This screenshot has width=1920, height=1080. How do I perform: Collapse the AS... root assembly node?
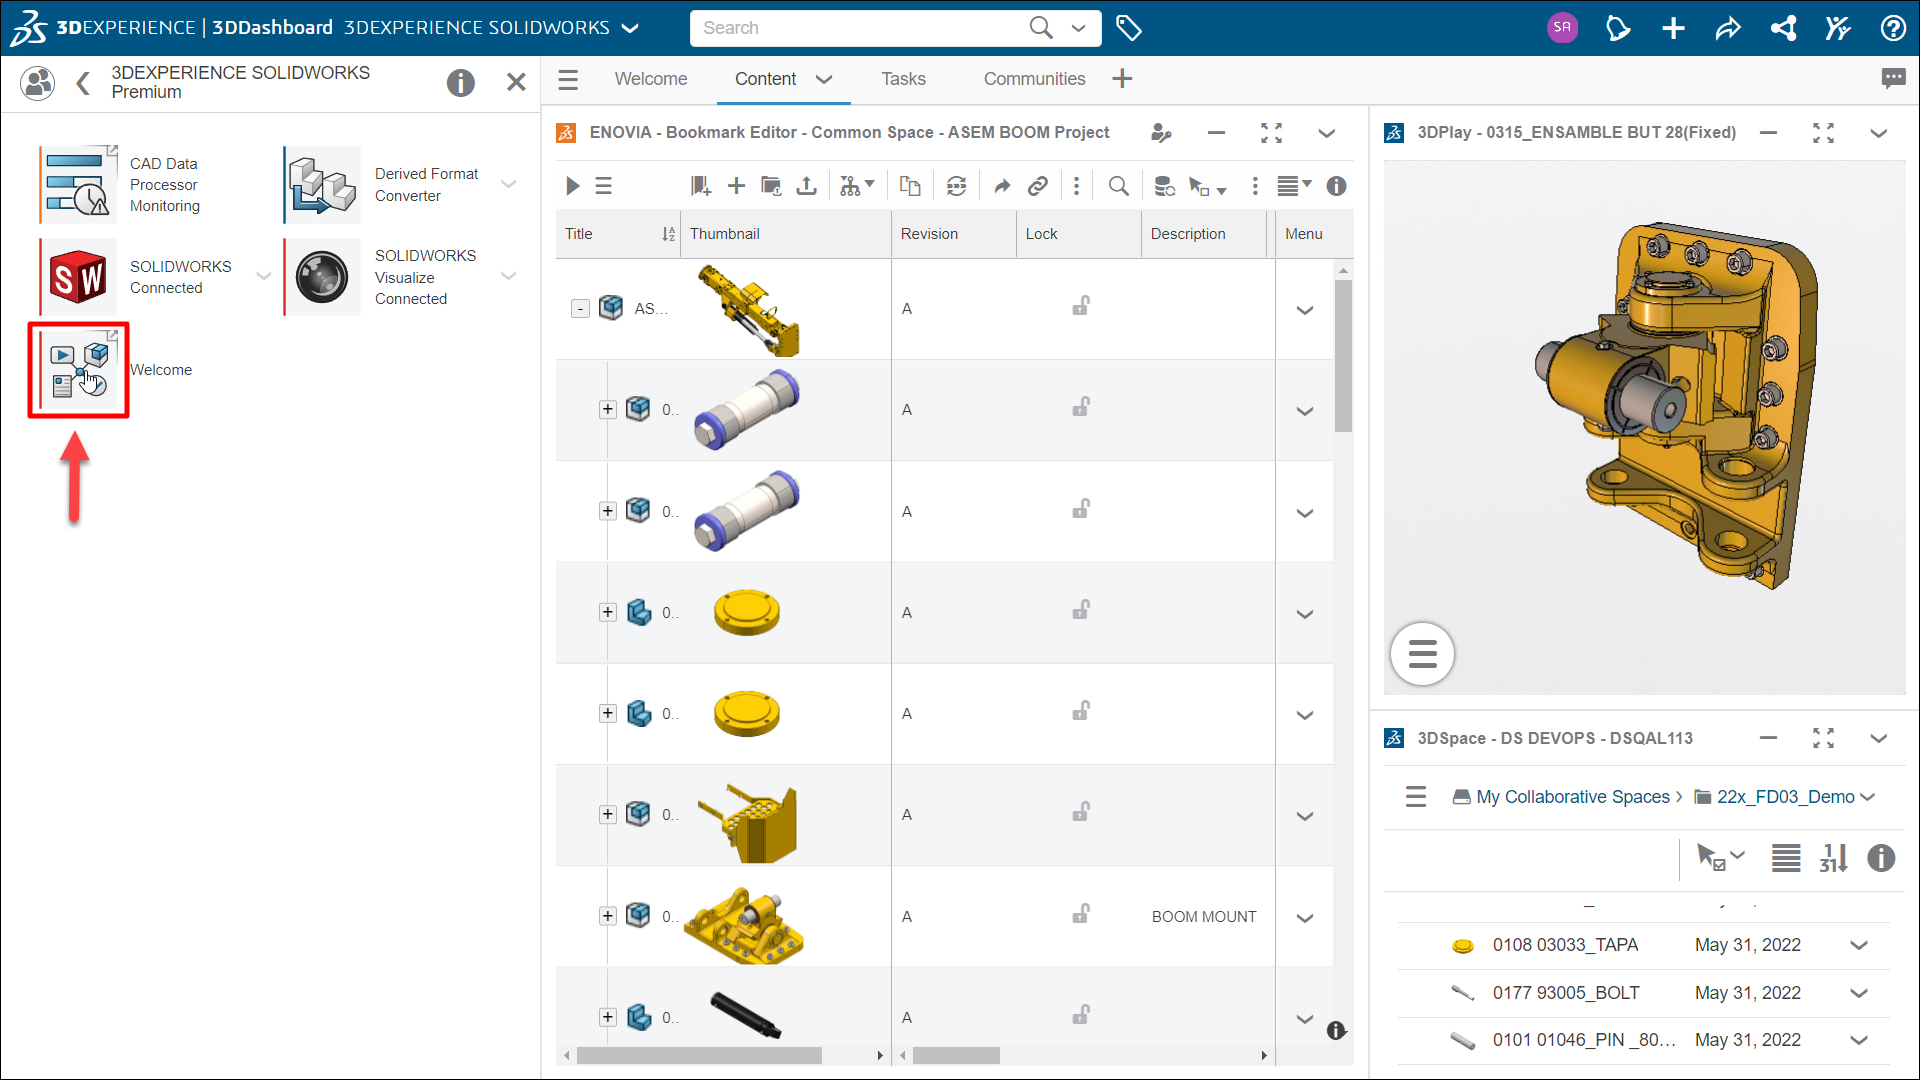click(580, 309)
